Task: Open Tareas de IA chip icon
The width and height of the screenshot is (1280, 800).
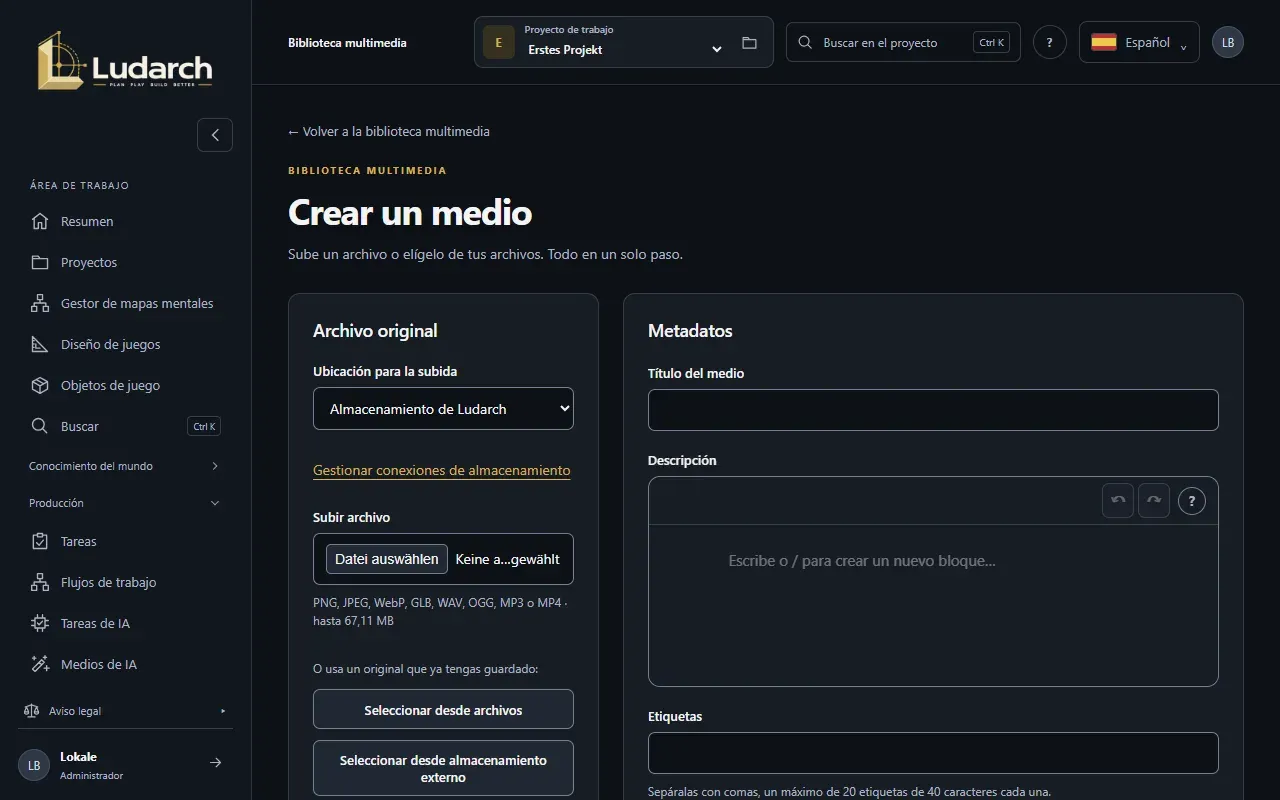Action: pos(40,623)
